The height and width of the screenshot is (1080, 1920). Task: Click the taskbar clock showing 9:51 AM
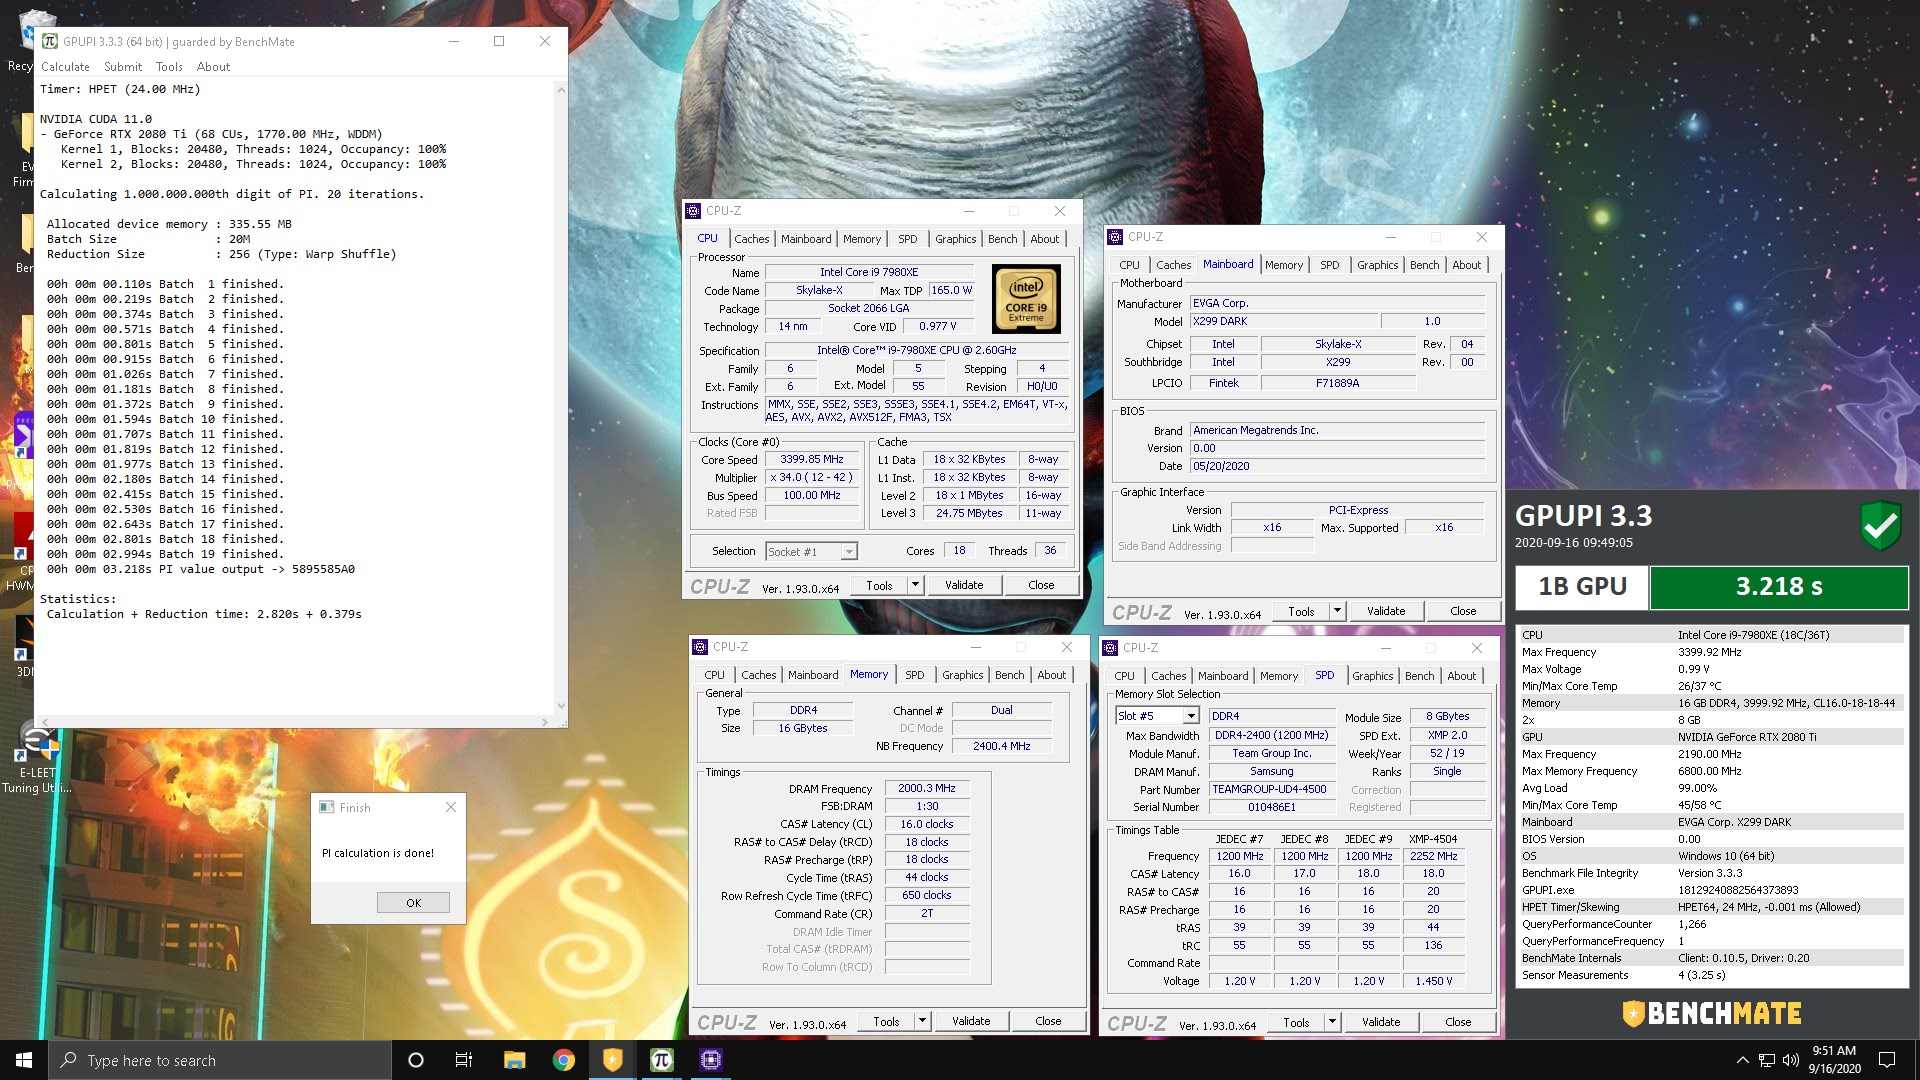point(1834,1060)
